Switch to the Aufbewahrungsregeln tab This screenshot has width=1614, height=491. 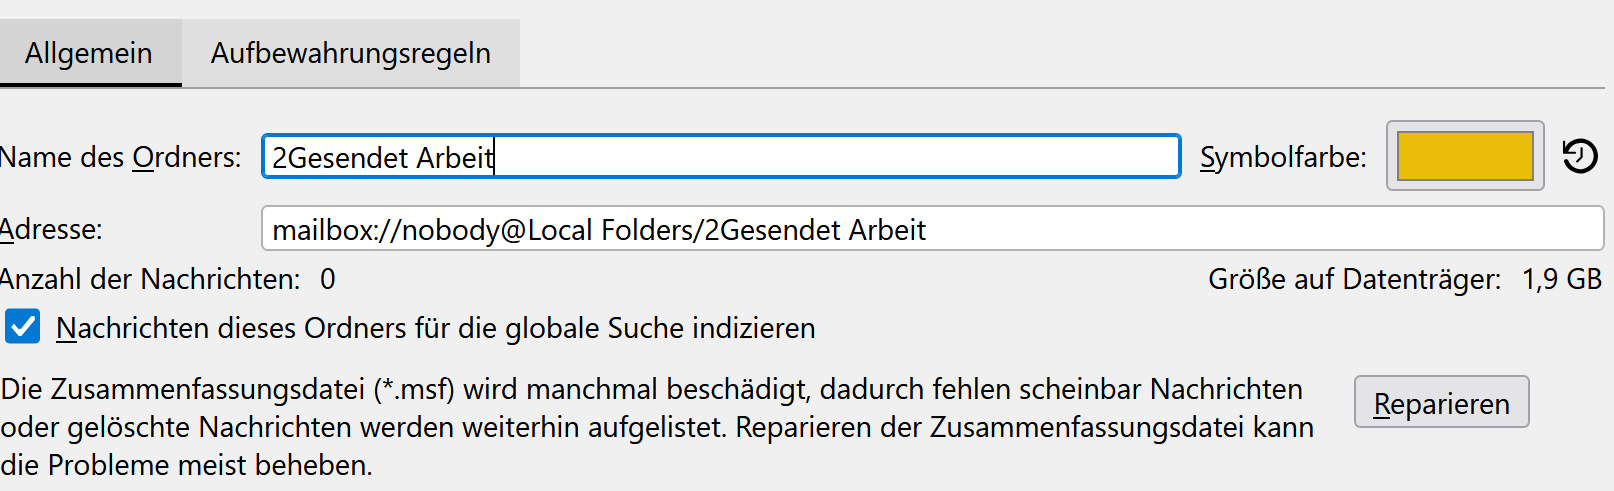pos(350,53)
